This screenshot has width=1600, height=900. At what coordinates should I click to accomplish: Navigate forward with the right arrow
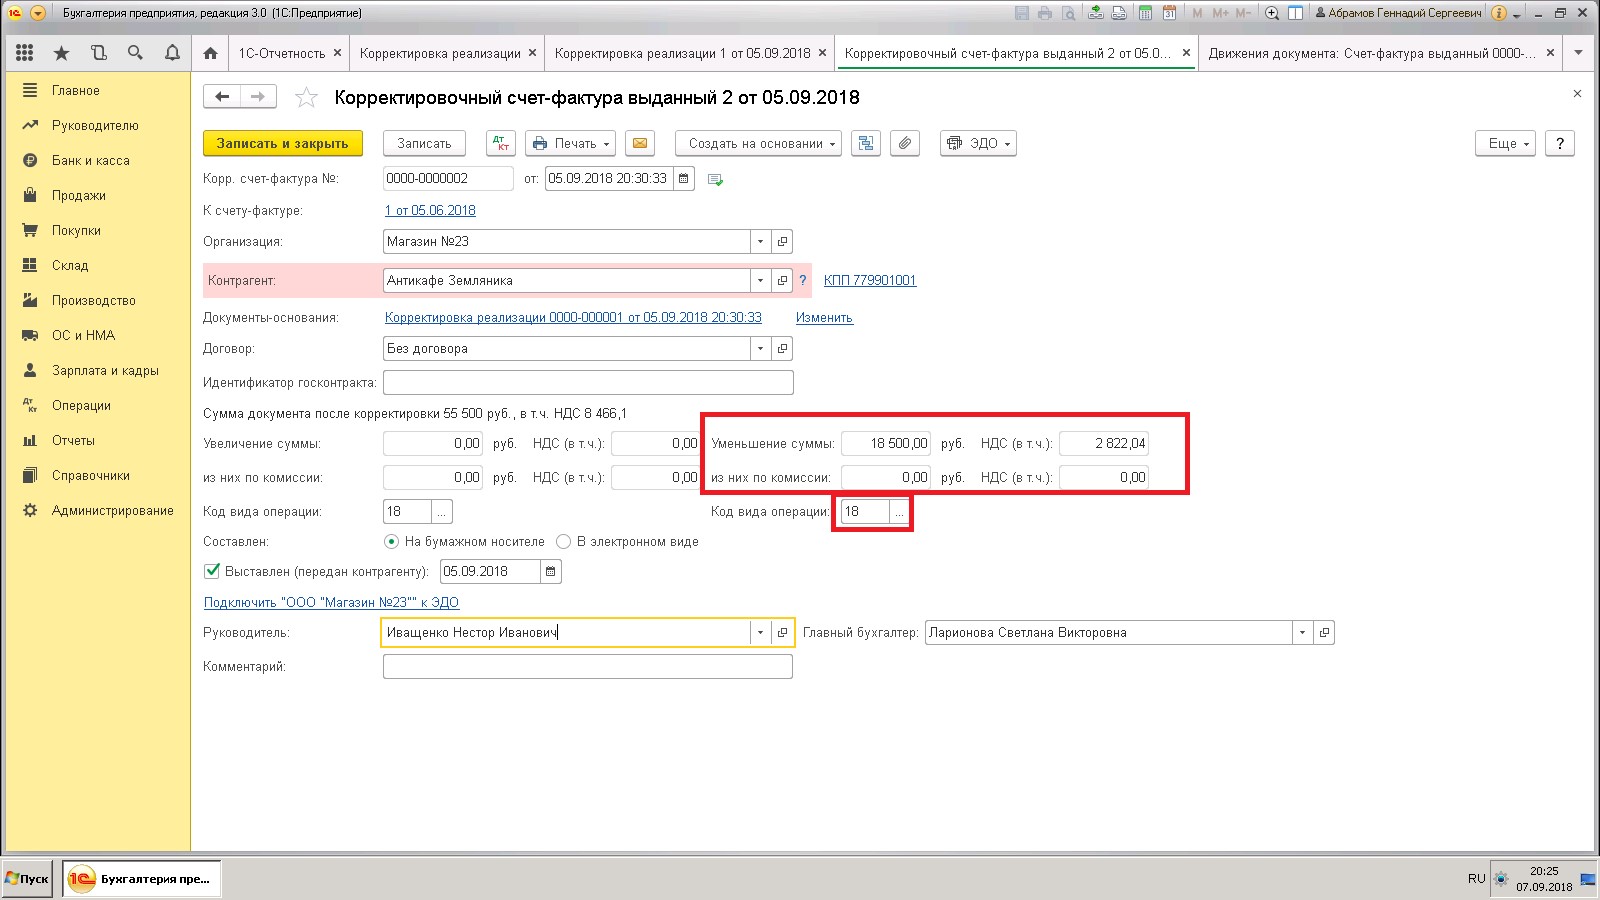click(258, 97)
